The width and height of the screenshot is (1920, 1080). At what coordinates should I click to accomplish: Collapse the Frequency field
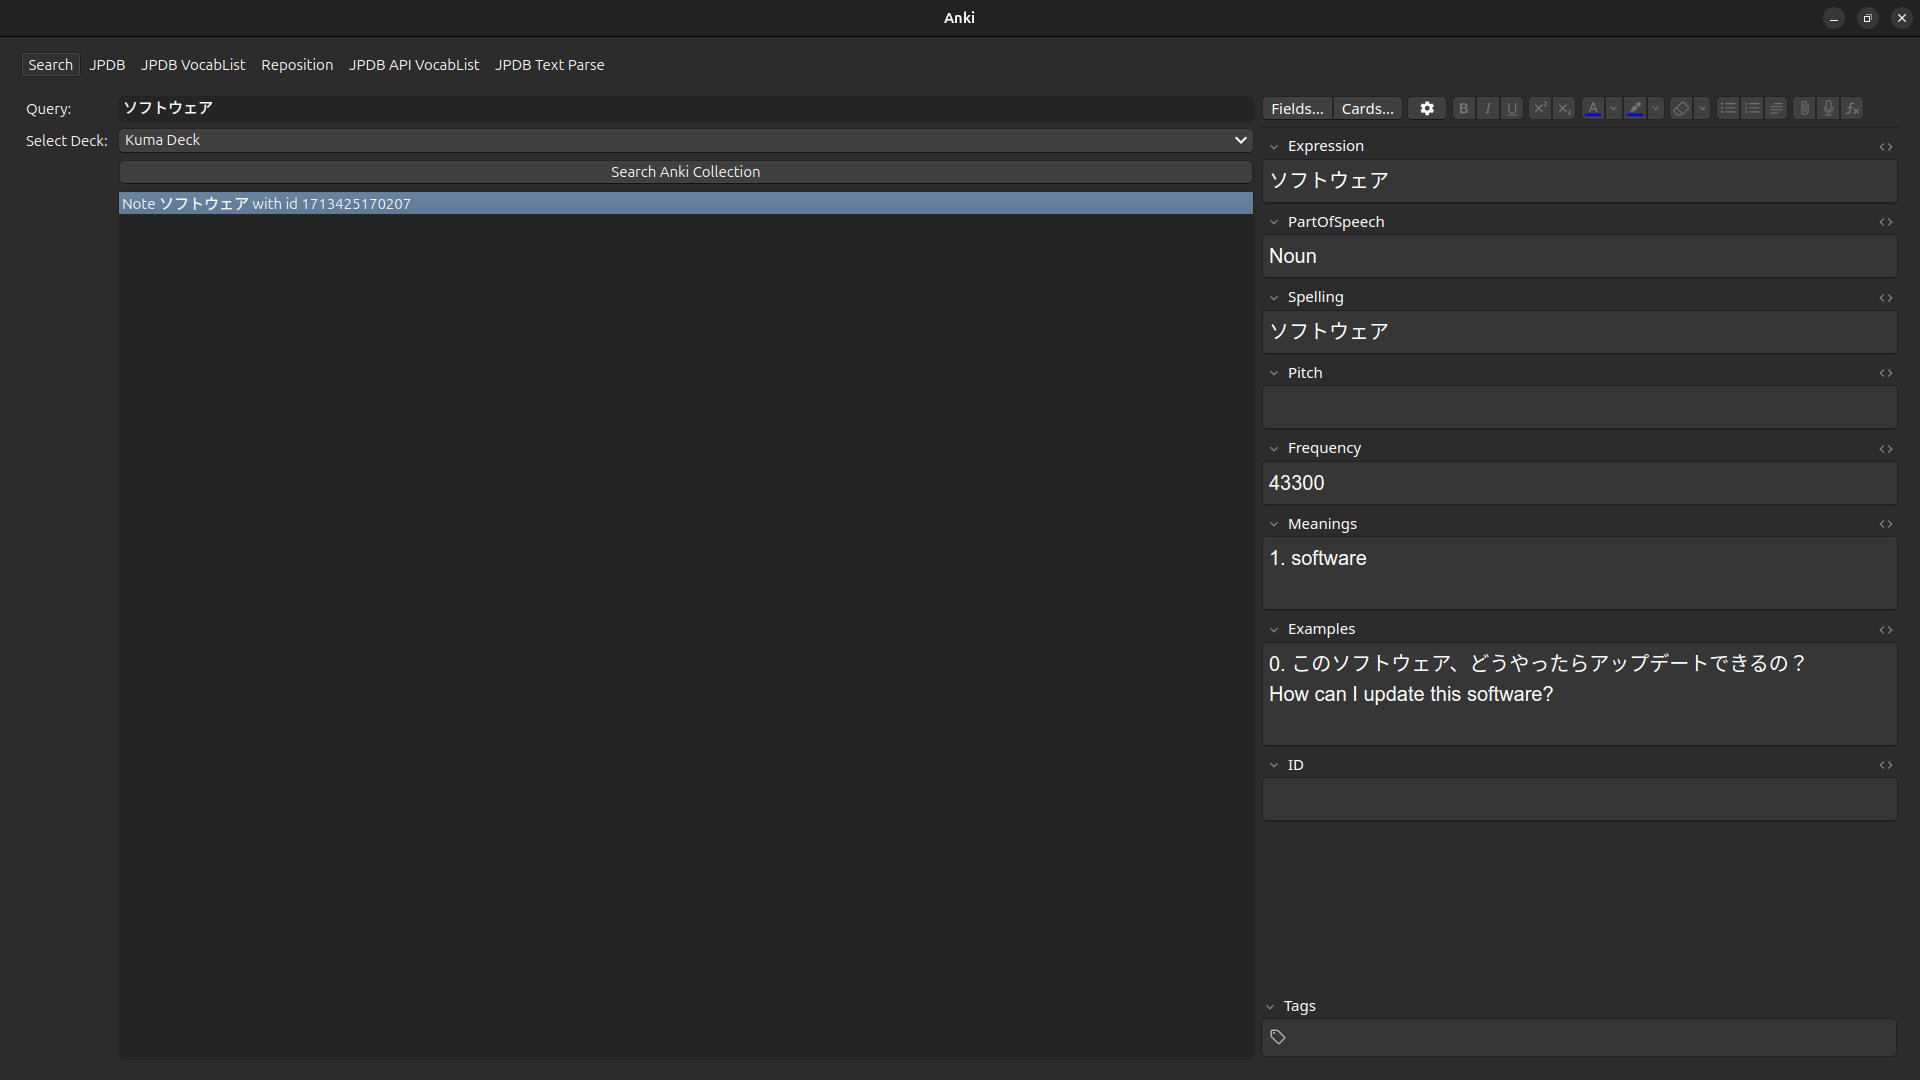[1274, 449]
